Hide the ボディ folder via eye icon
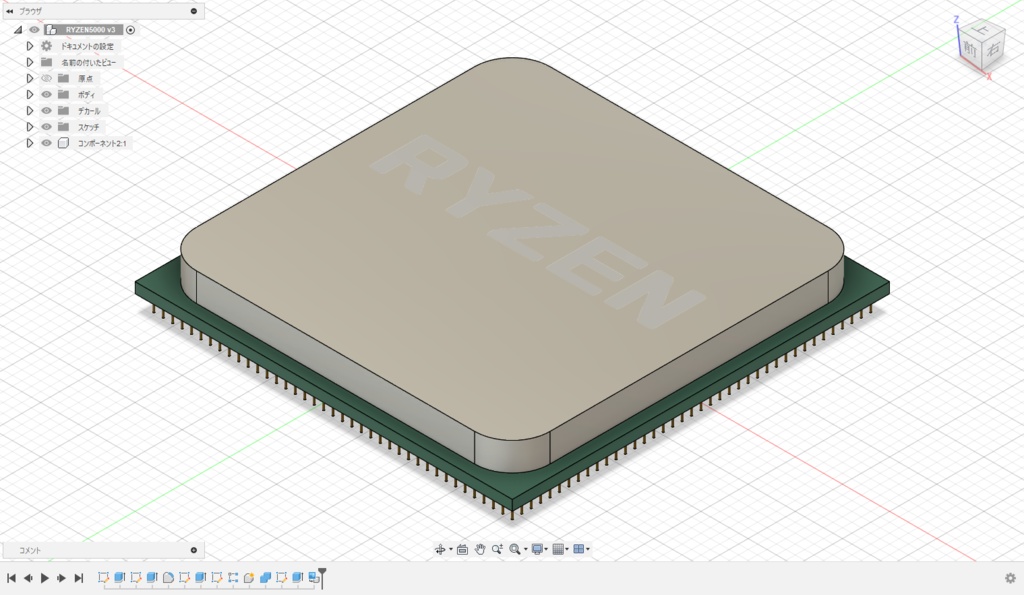 (46, 95)
